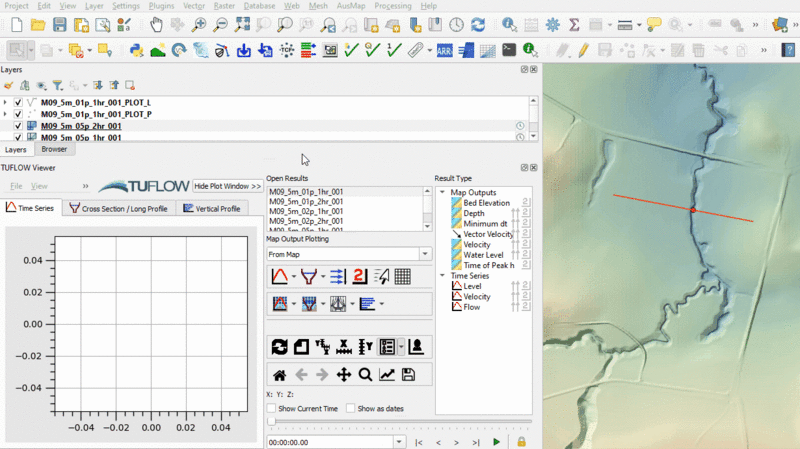The width and height of the screenshot is (800, 449).
Task: Click the home view plot icon
Action: click(280, 375)
